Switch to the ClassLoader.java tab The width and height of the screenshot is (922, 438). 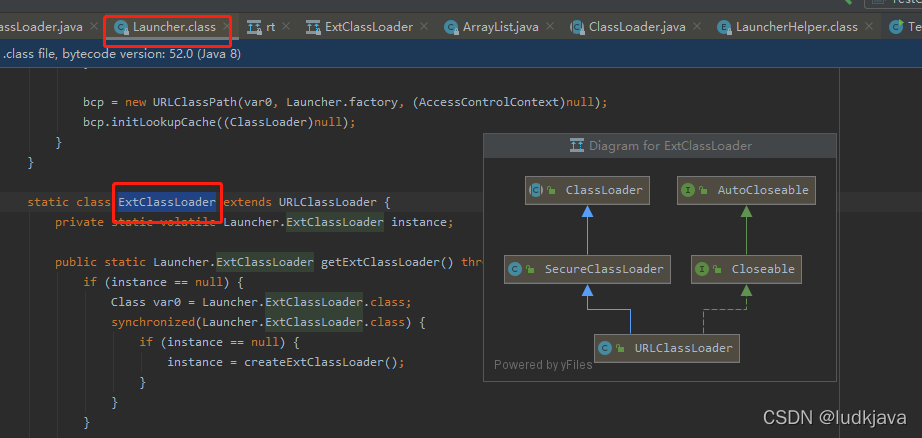point(637,27)
